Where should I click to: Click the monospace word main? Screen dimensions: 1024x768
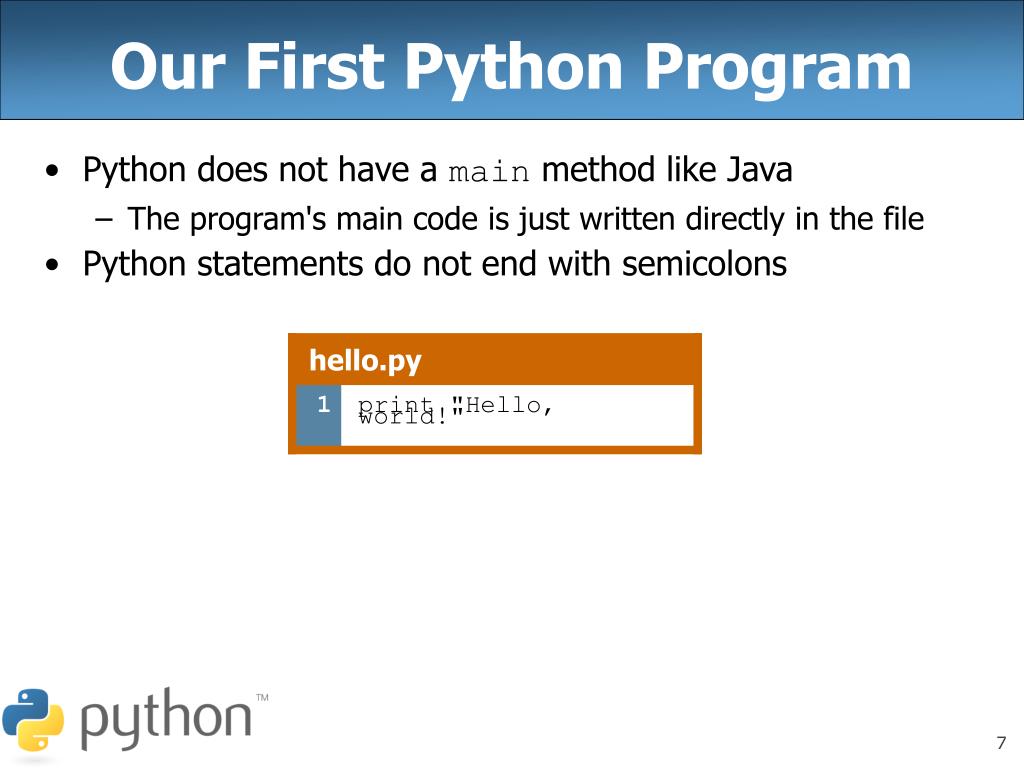[489, 172]
